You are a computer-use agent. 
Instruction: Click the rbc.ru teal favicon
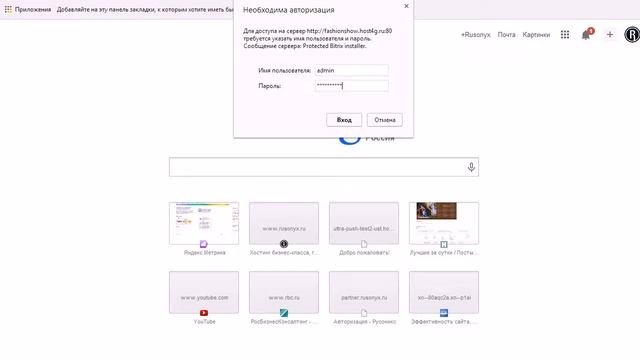(284, 313)
